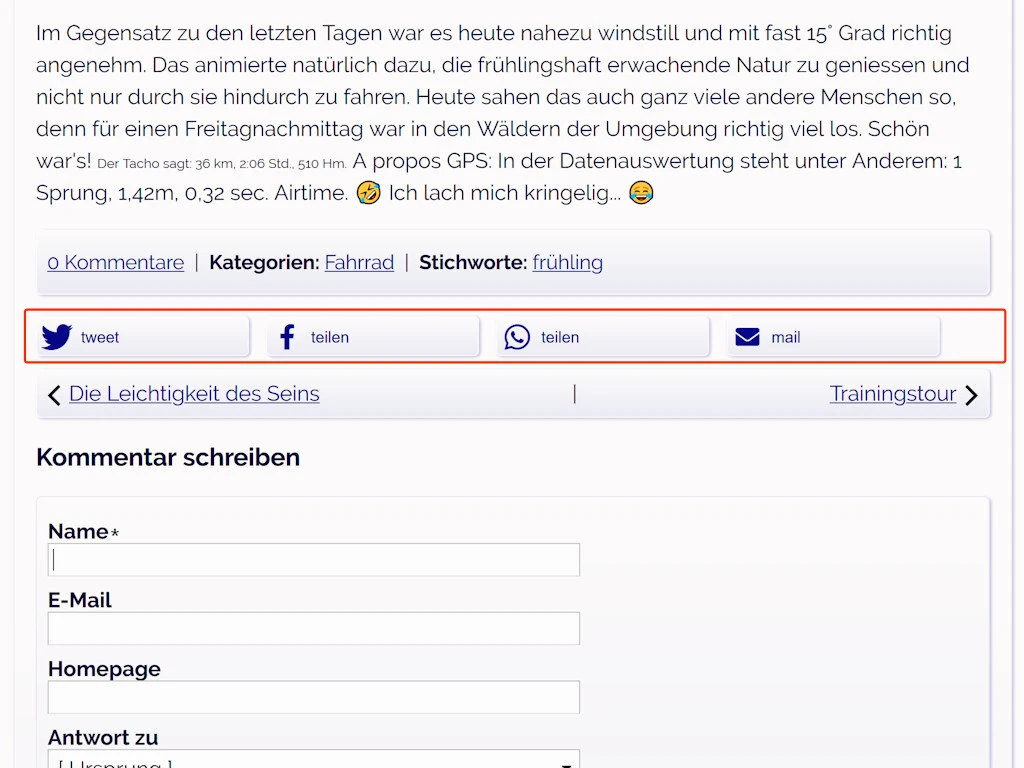Focus the Name input field
The height and width of the screenshot is (768, 1024).
pyautogui.click(x=313, y=560)
